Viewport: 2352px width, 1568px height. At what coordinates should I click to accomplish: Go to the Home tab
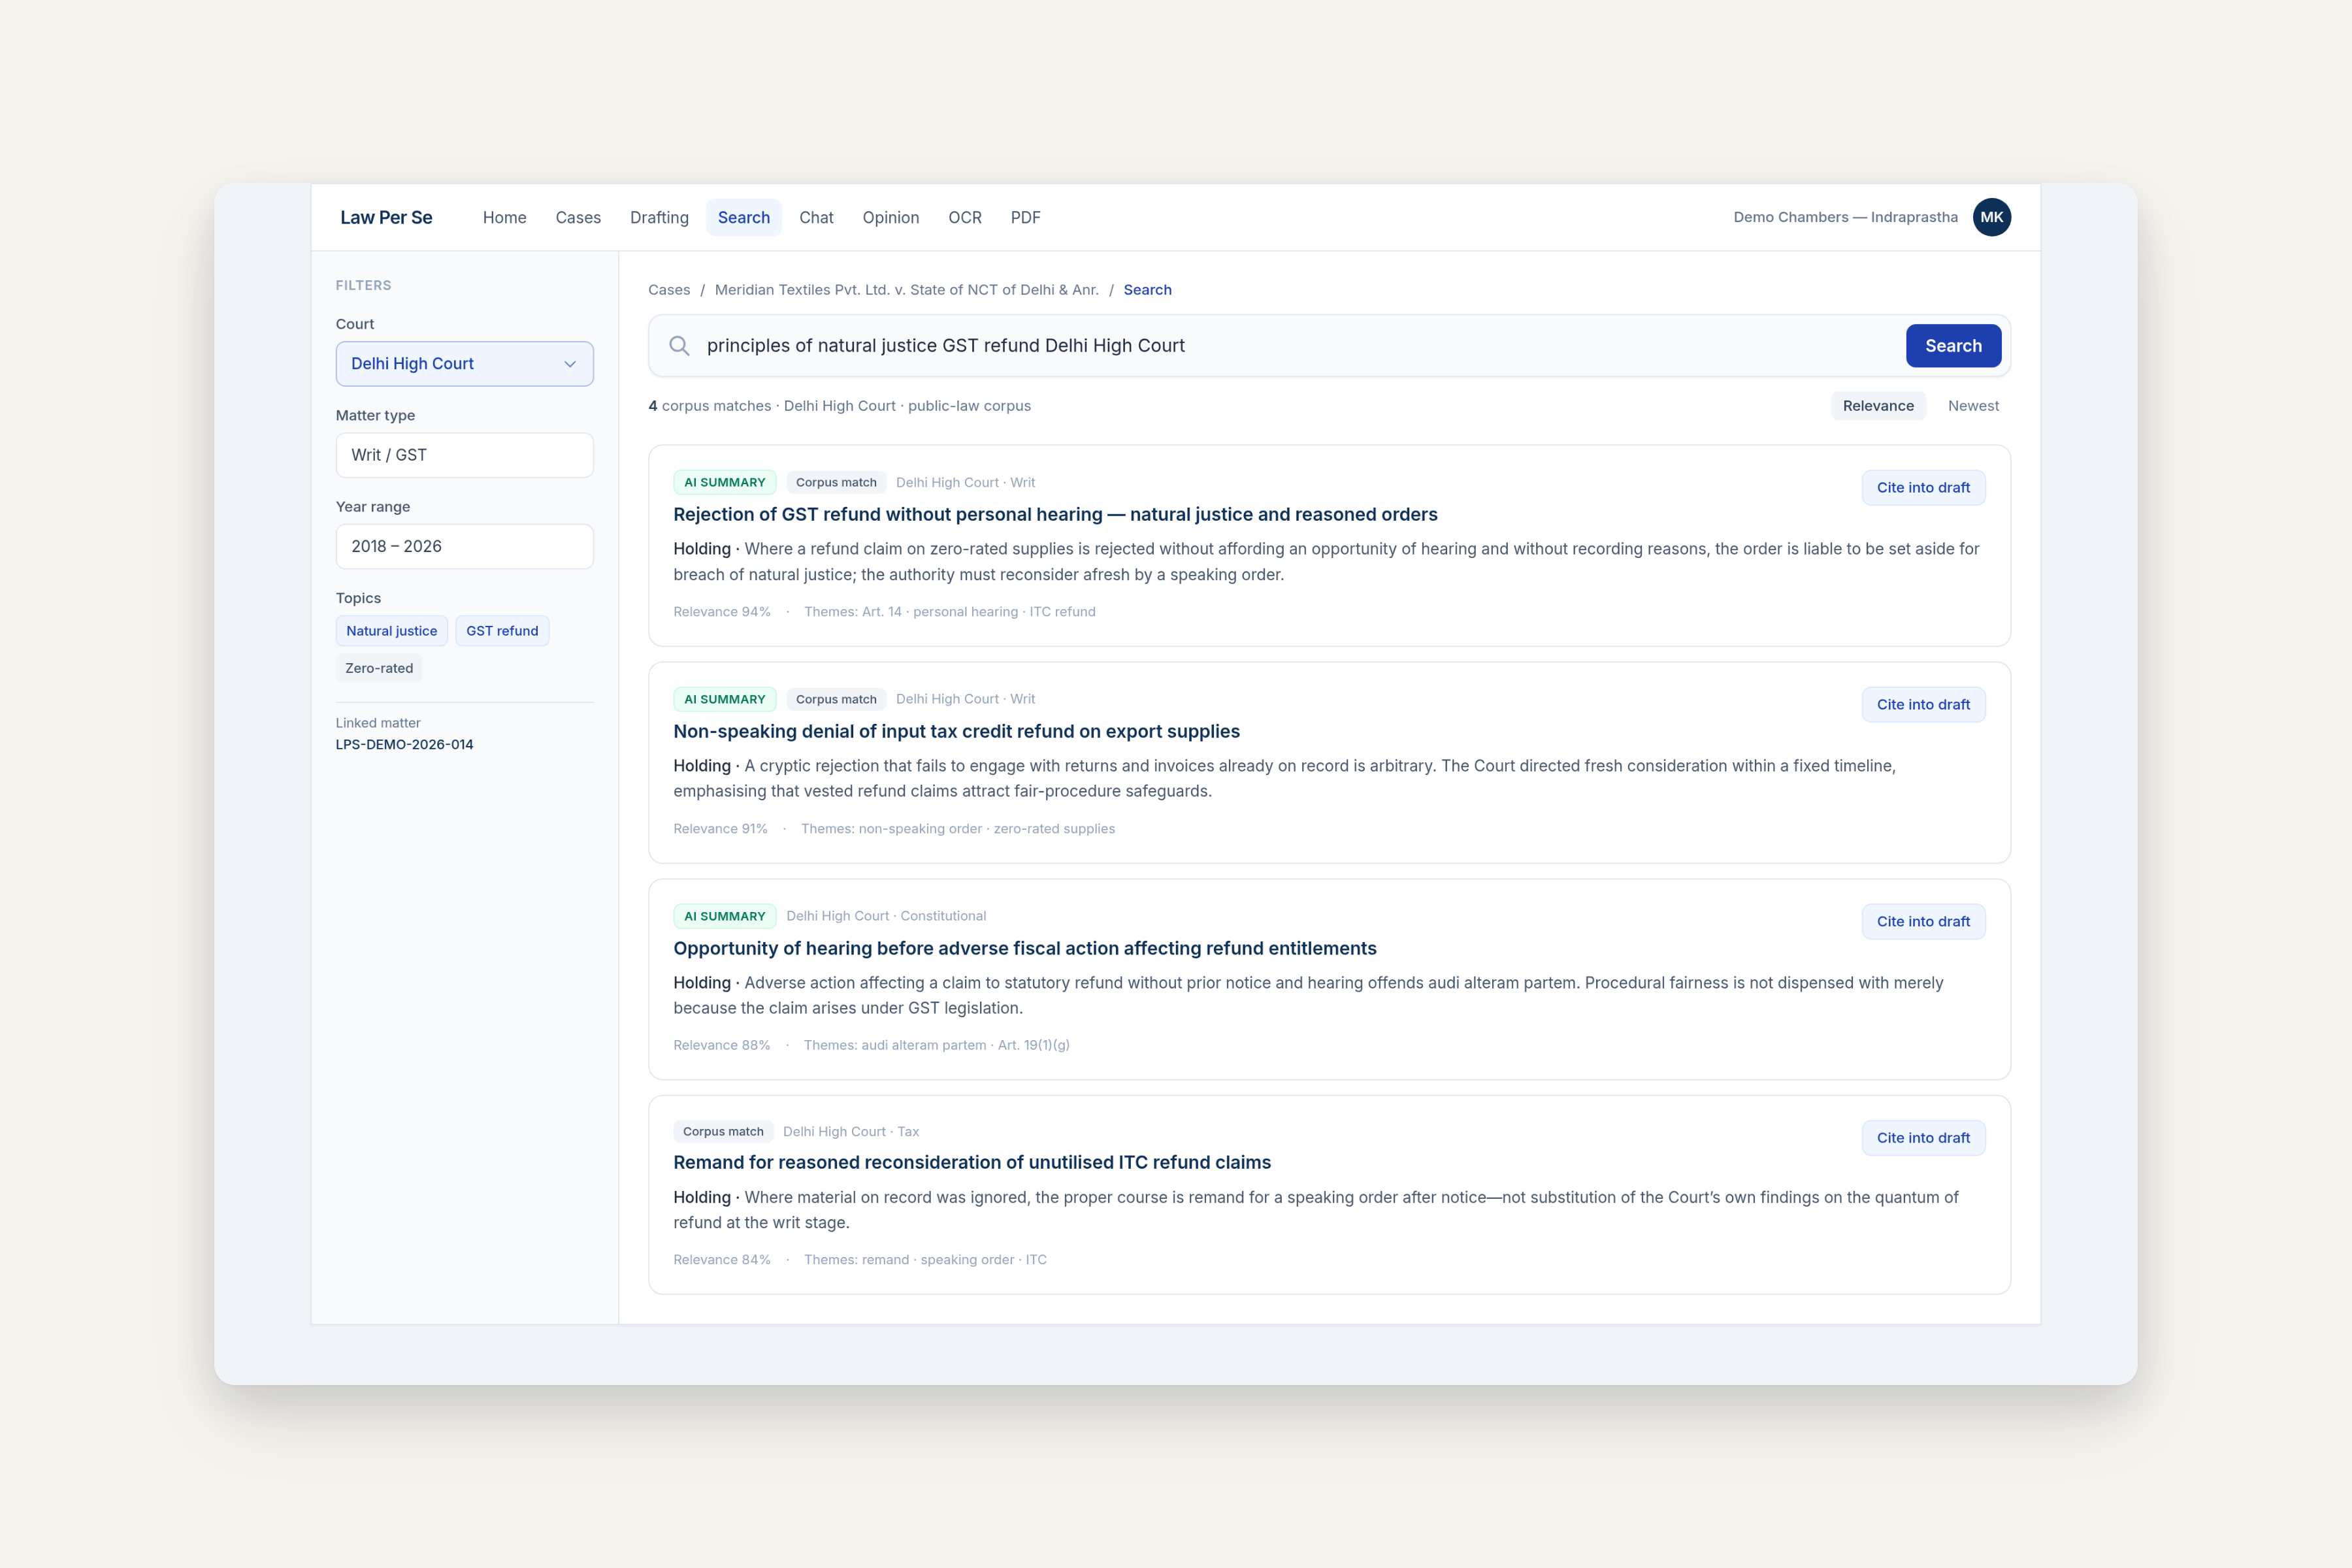pos(504,217)
